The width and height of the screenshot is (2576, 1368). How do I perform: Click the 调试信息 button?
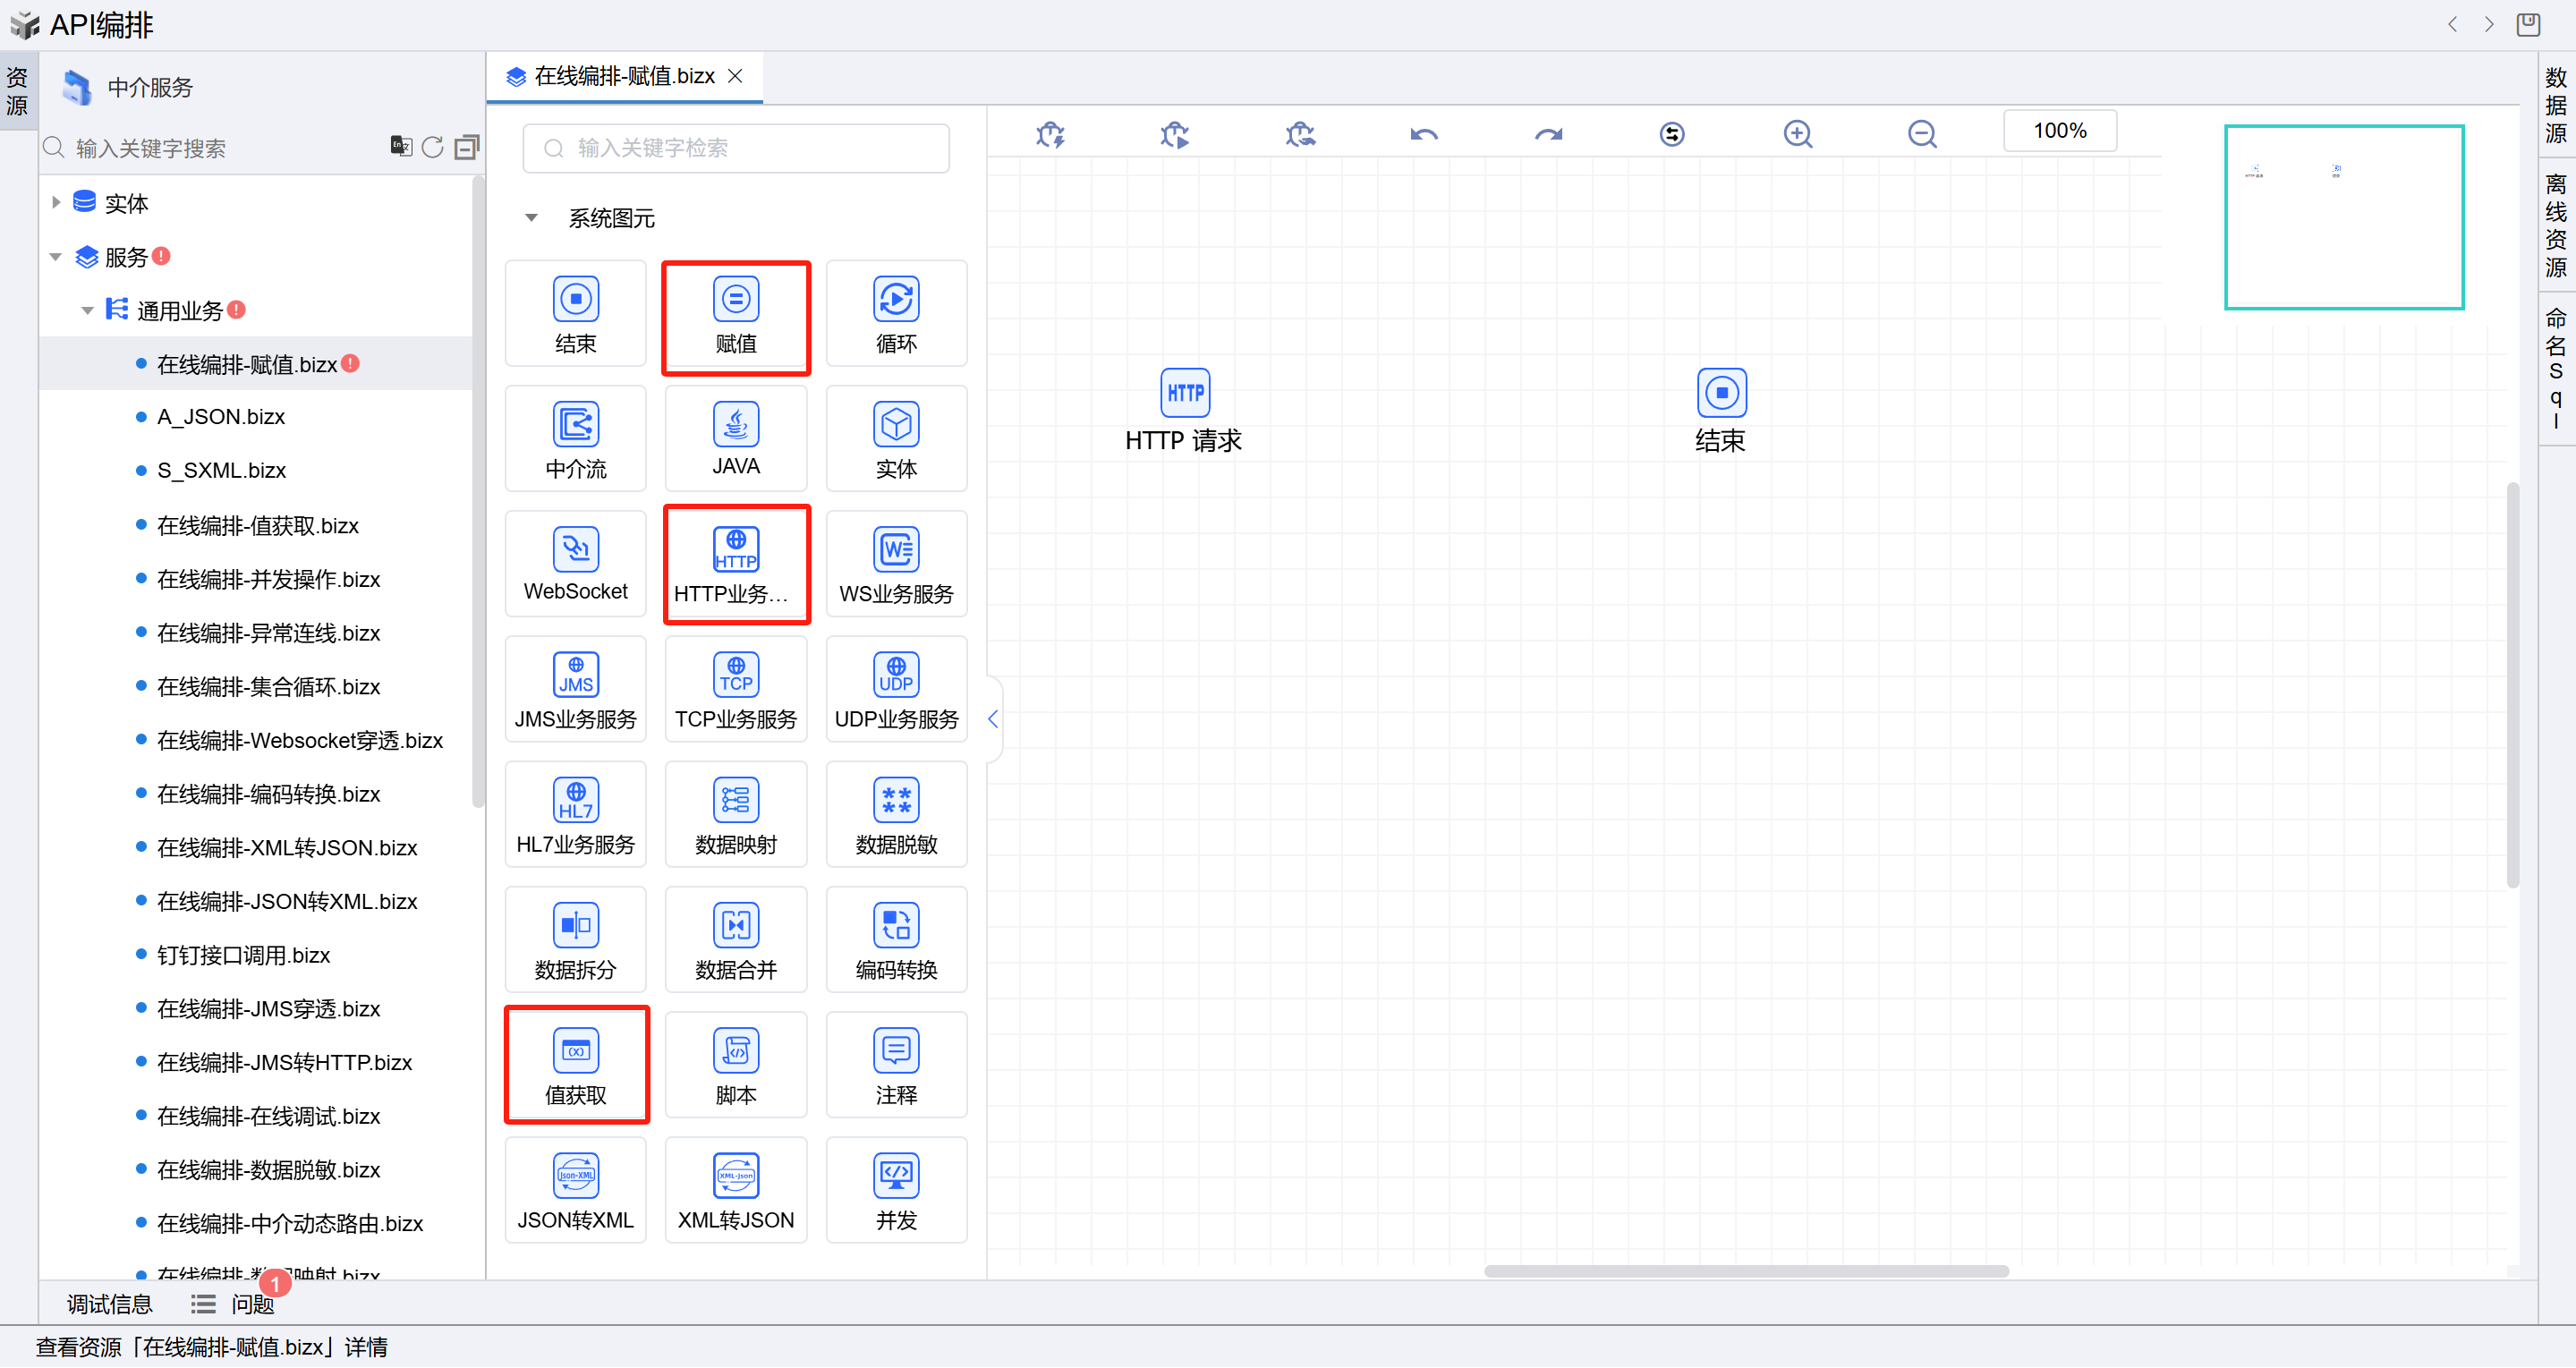pos(109,1304)
